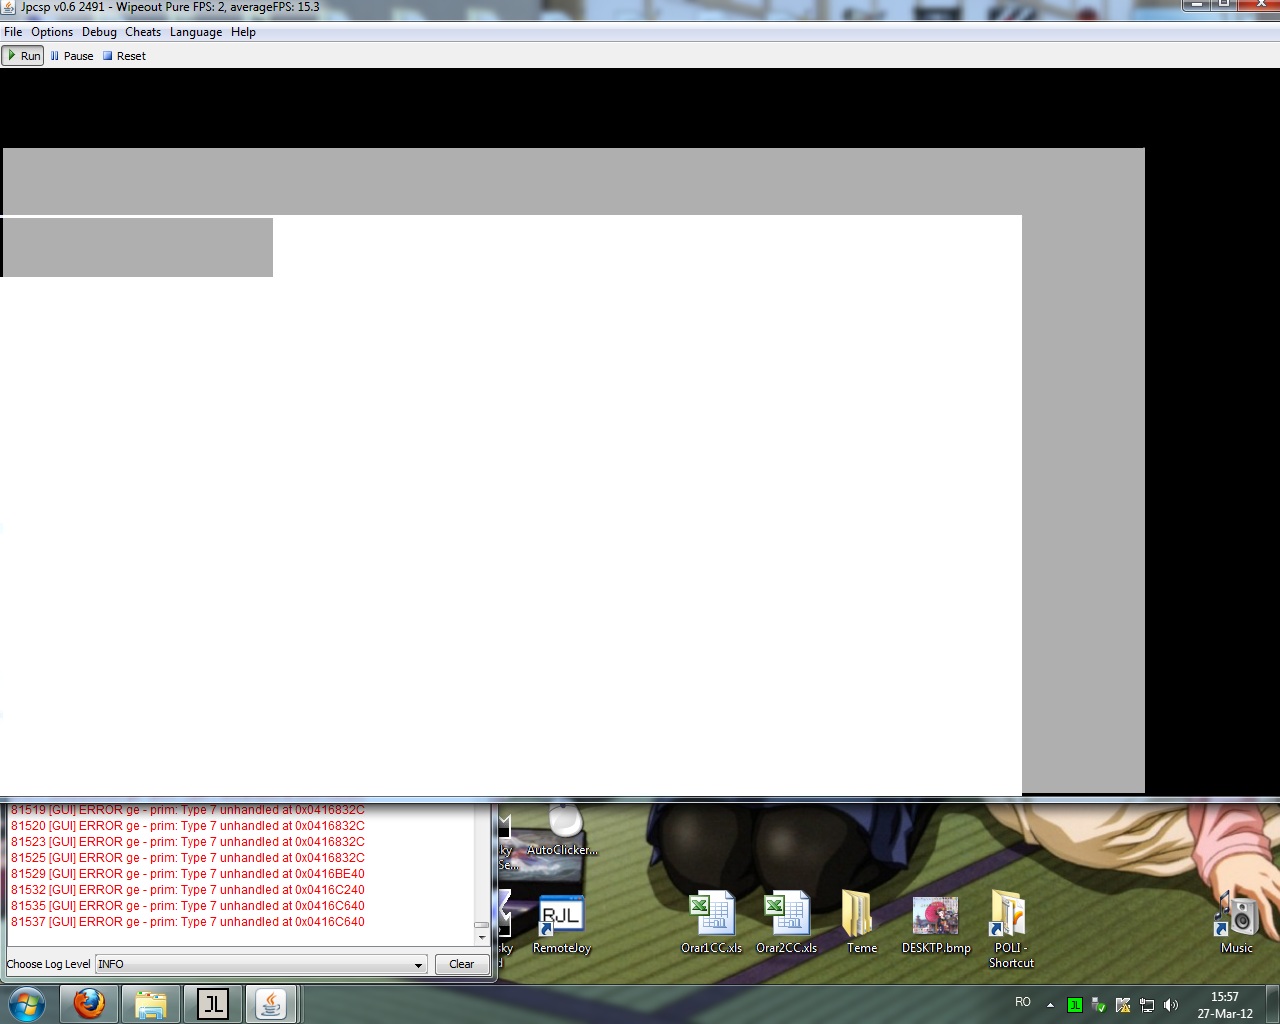Click the Choose Log Level label
1280x1024 pixels.
49,964
